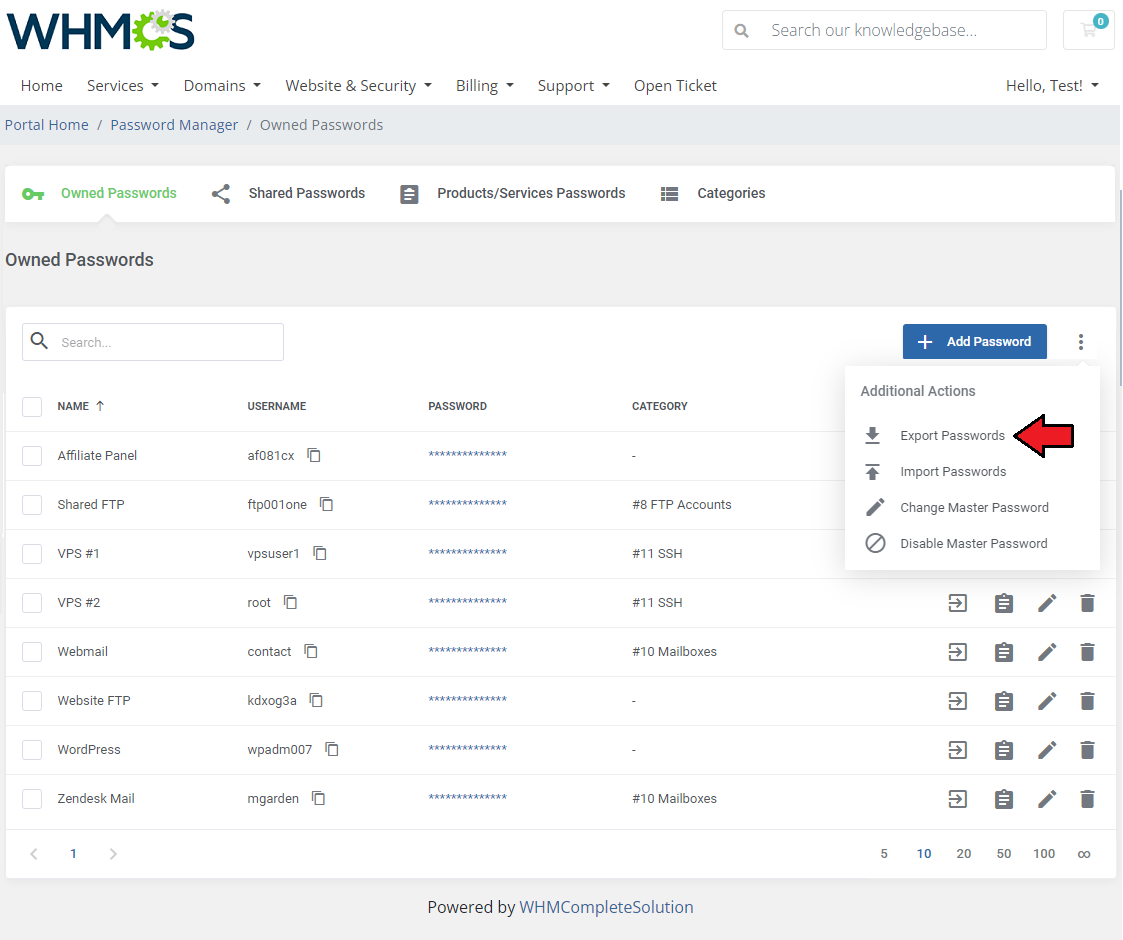Click the clipboard icon for Webmail
Viewport: 1123px width, 940px height.
1003,652
